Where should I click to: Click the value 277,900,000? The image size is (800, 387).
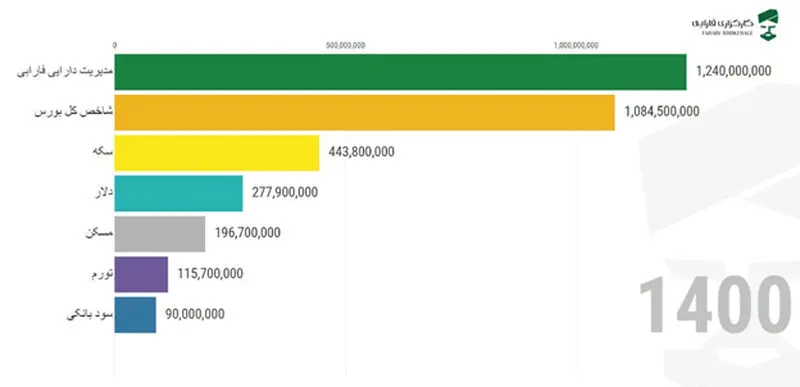click(x=285, y=192)
